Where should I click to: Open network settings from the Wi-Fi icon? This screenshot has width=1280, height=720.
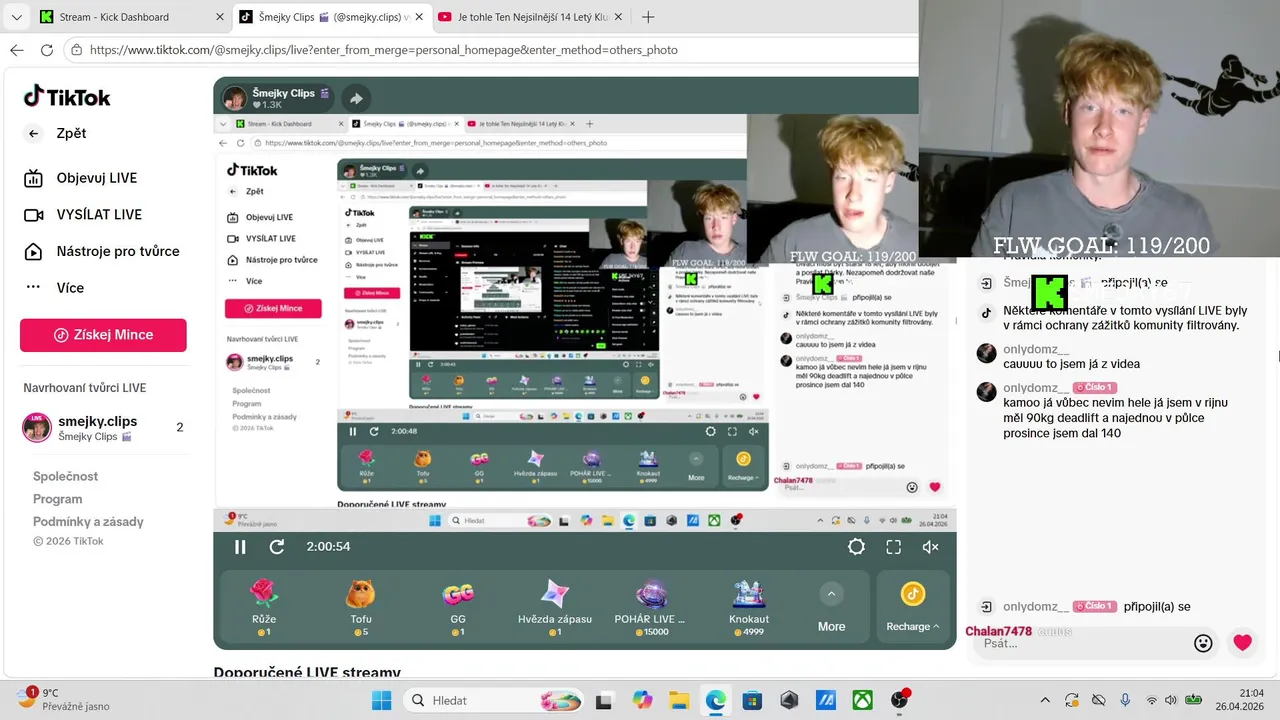click(x=1151, y=700)
